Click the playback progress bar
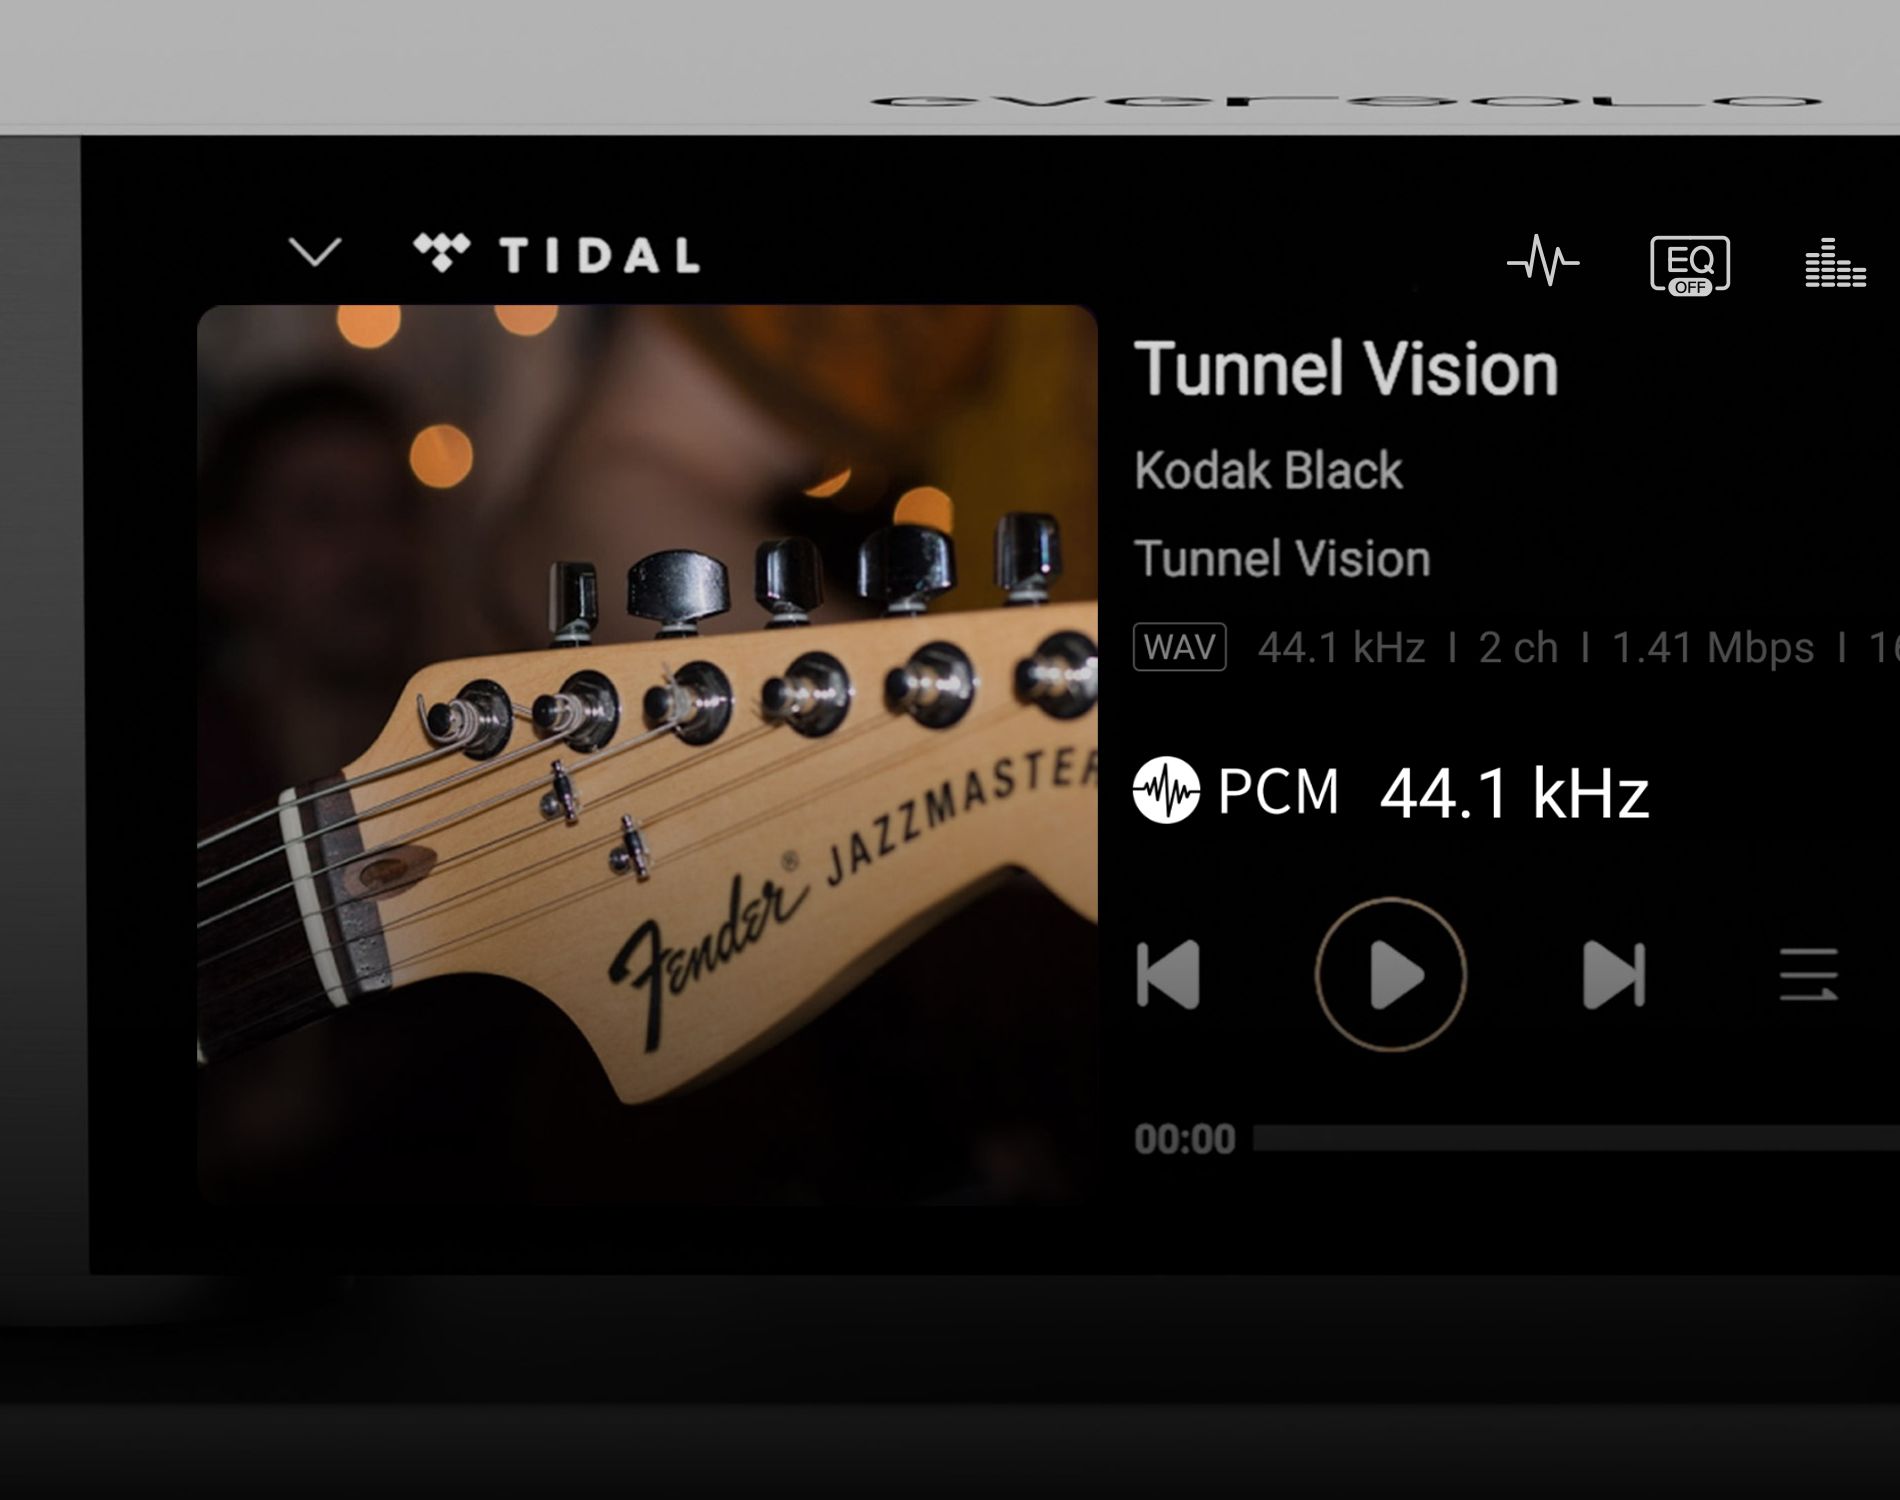Screen dimensions: 1900x1500 tap(1576, 1138)
